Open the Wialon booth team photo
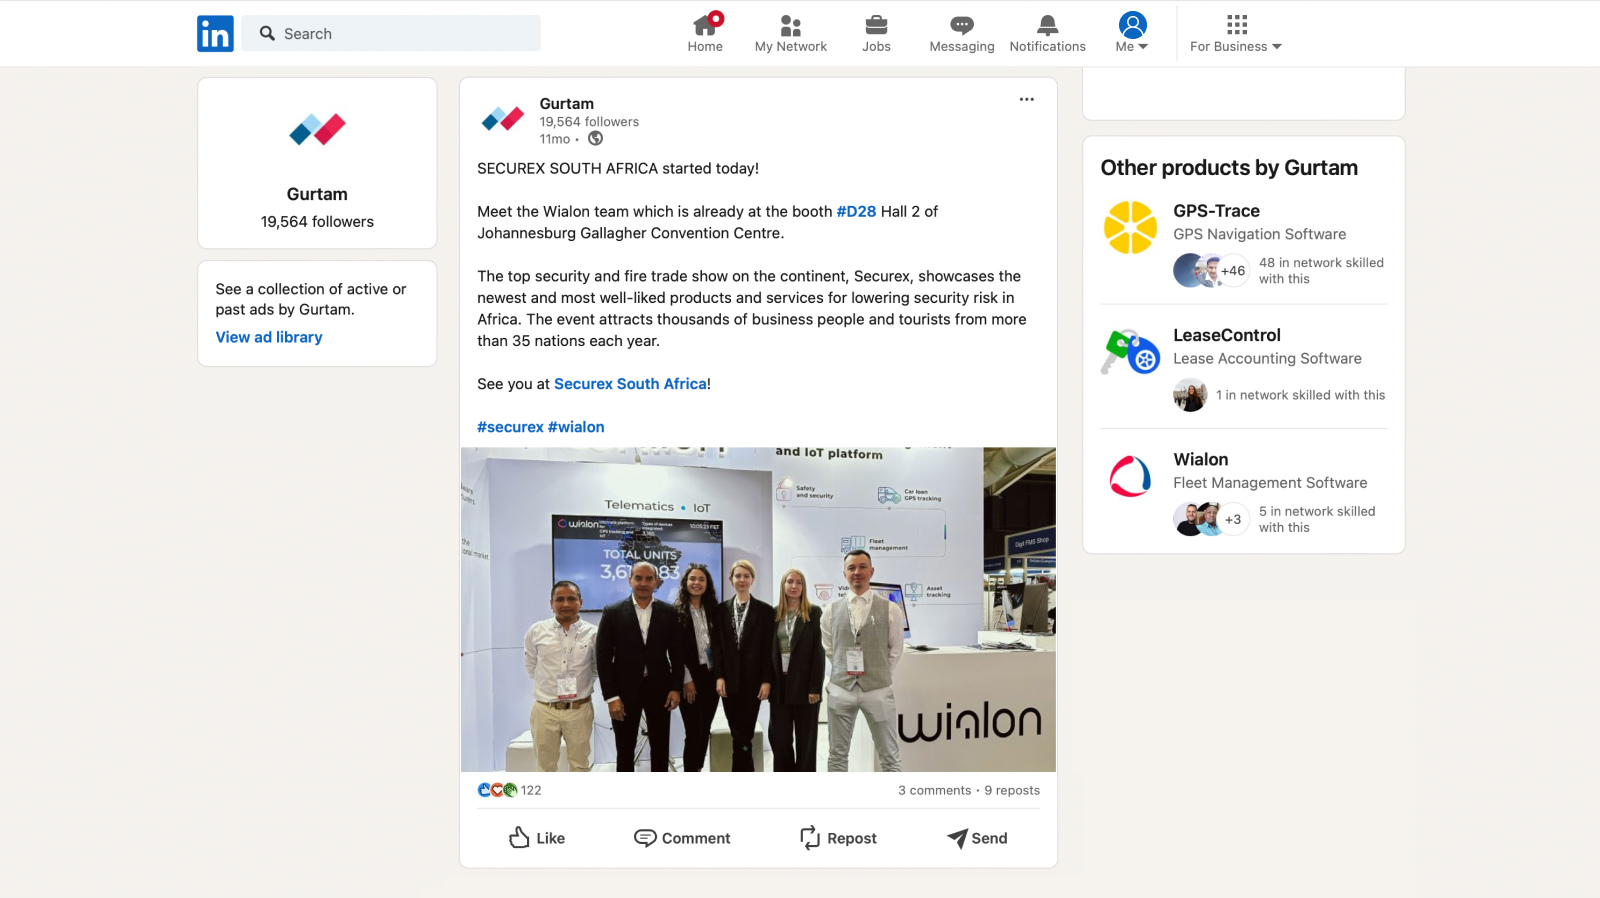This screenshot has height=898, width=1600. [x=758, y=609]
